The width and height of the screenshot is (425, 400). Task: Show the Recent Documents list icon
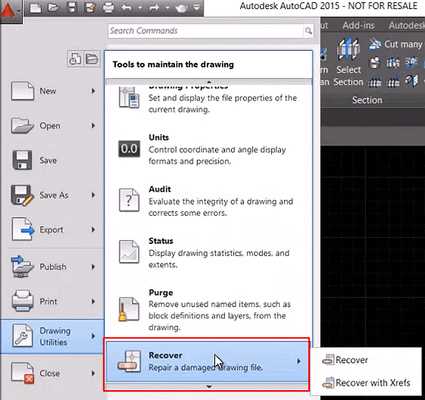(x=75, y=59)
